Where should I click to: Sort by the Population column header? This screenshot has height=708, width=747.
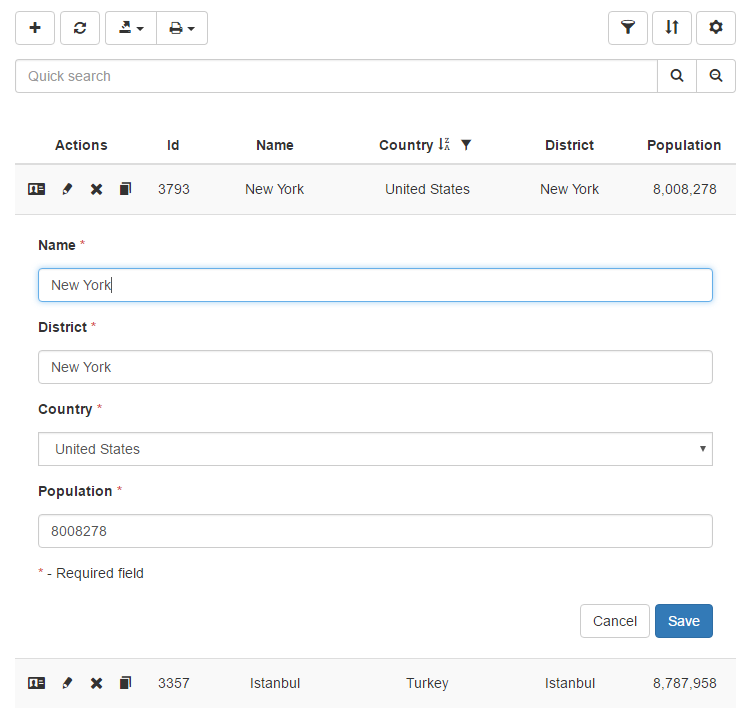pyautogui.click(x=684, y=145)
